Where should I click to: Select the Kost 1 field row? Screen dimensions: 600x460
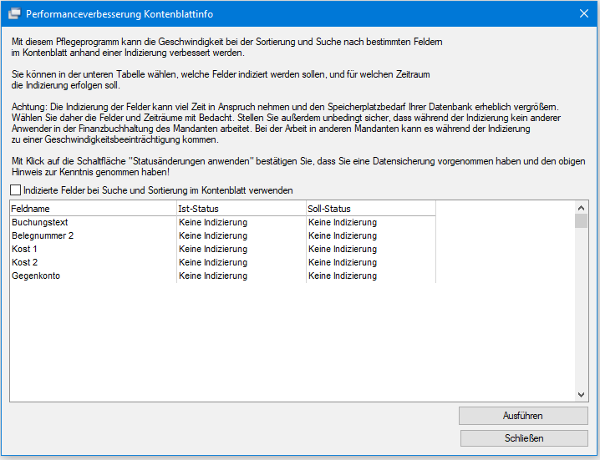(x=223, y=249)
